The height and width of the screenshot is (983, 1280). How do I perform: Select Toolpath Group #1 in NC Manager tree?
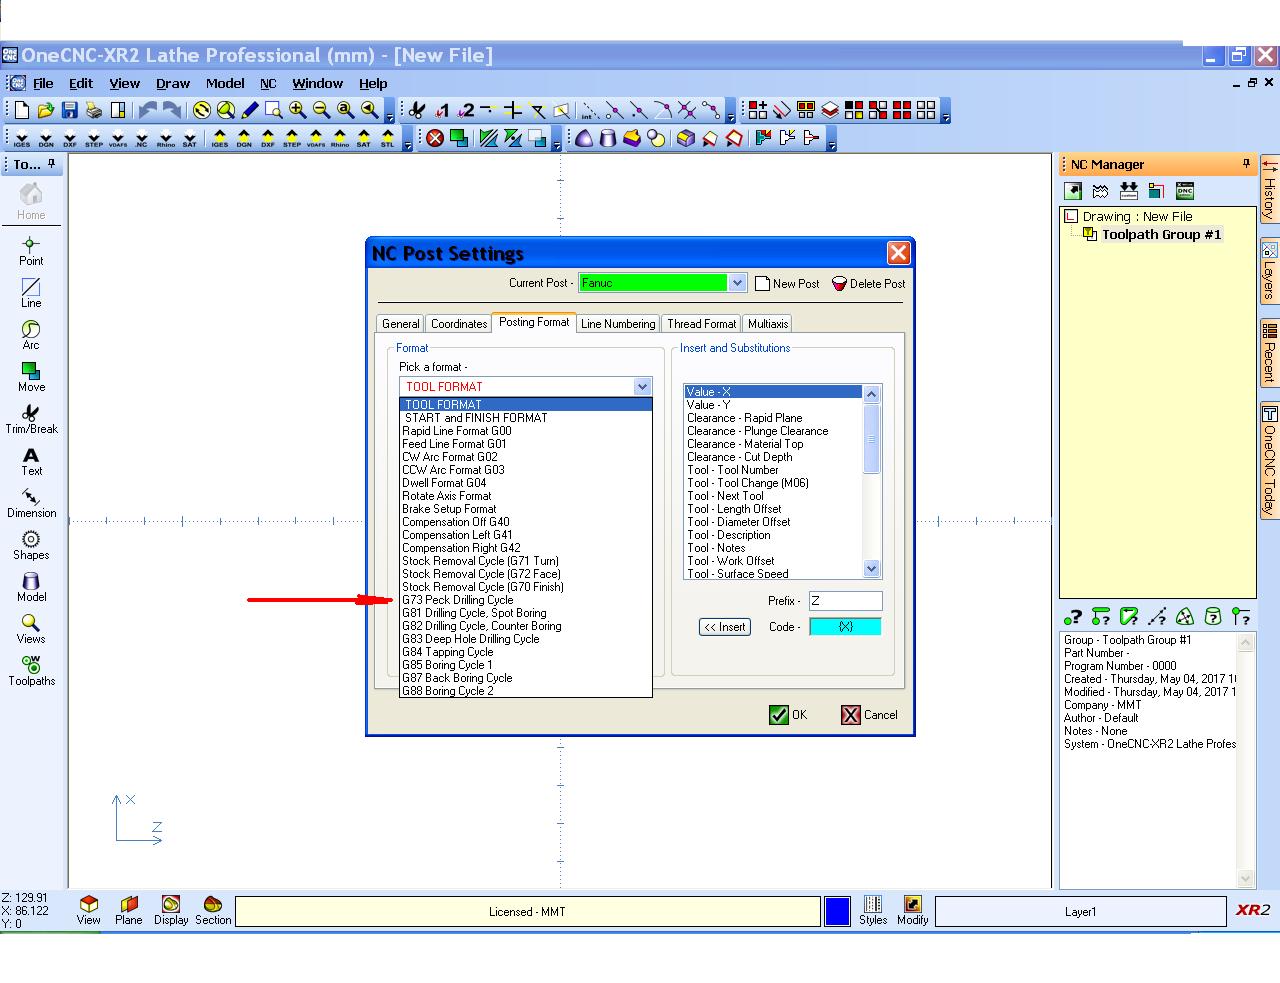click(x=1161, y=235)
